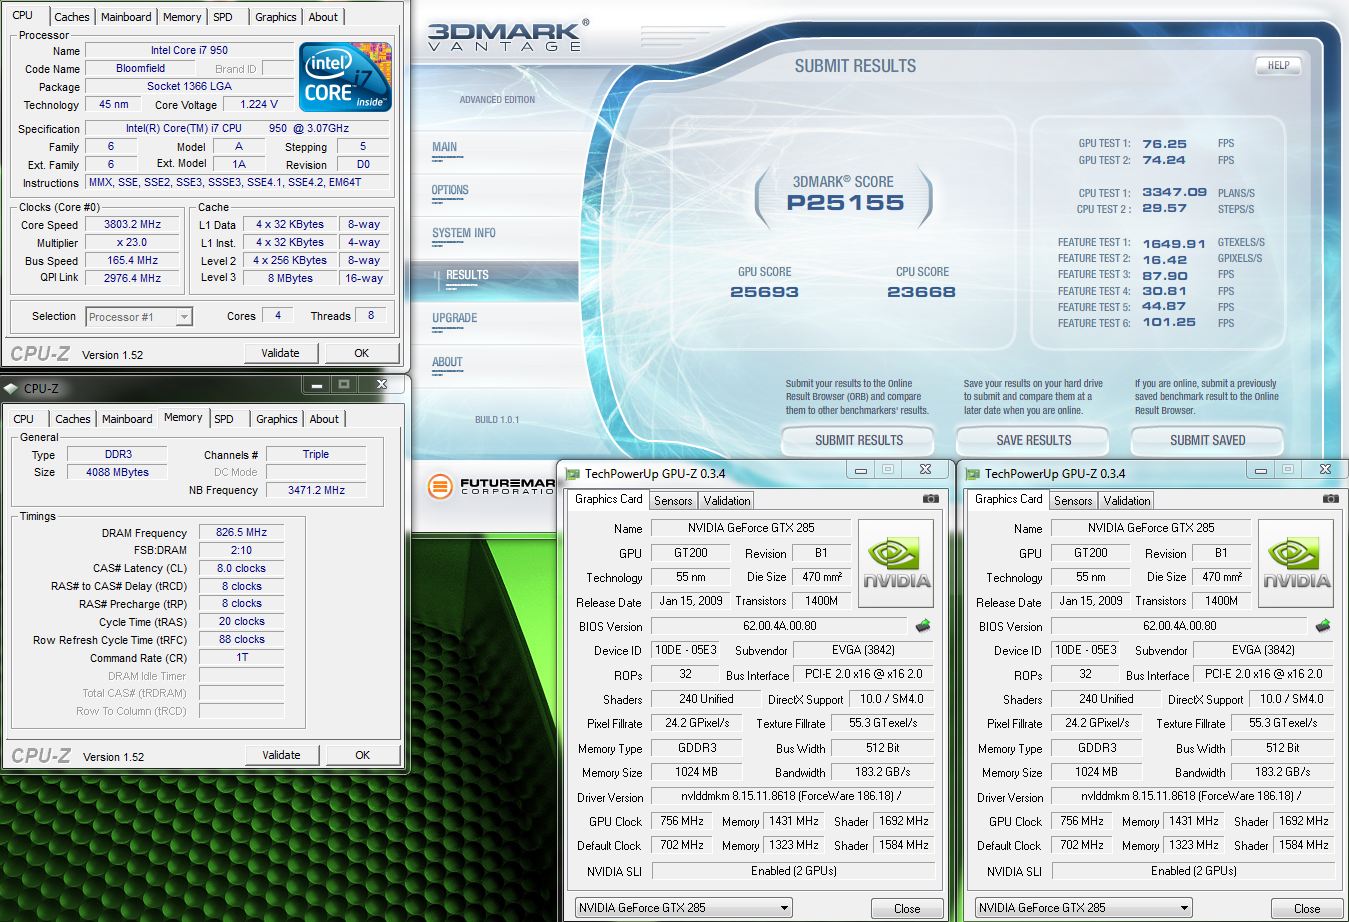This screenshot has width=1349, height=922.
Task: Click the CPU-Z title bar icon of Memory window
Action: click(x=11, y=389)
